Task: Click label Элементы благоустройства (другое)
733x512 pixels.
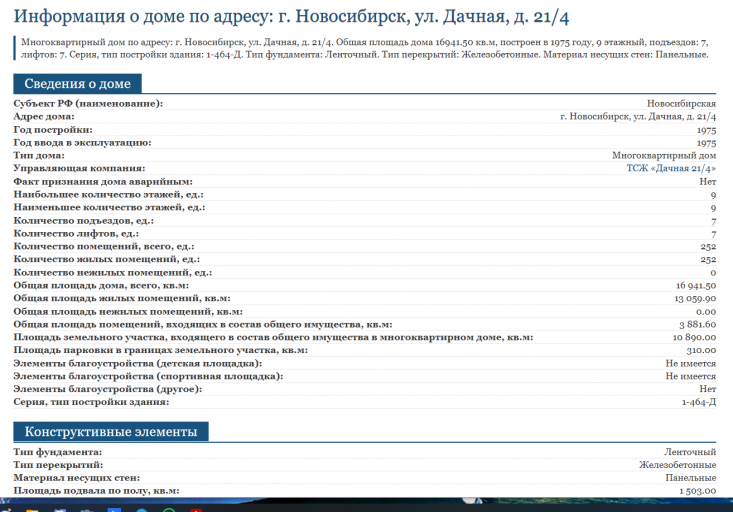Action: coord(108,389)
